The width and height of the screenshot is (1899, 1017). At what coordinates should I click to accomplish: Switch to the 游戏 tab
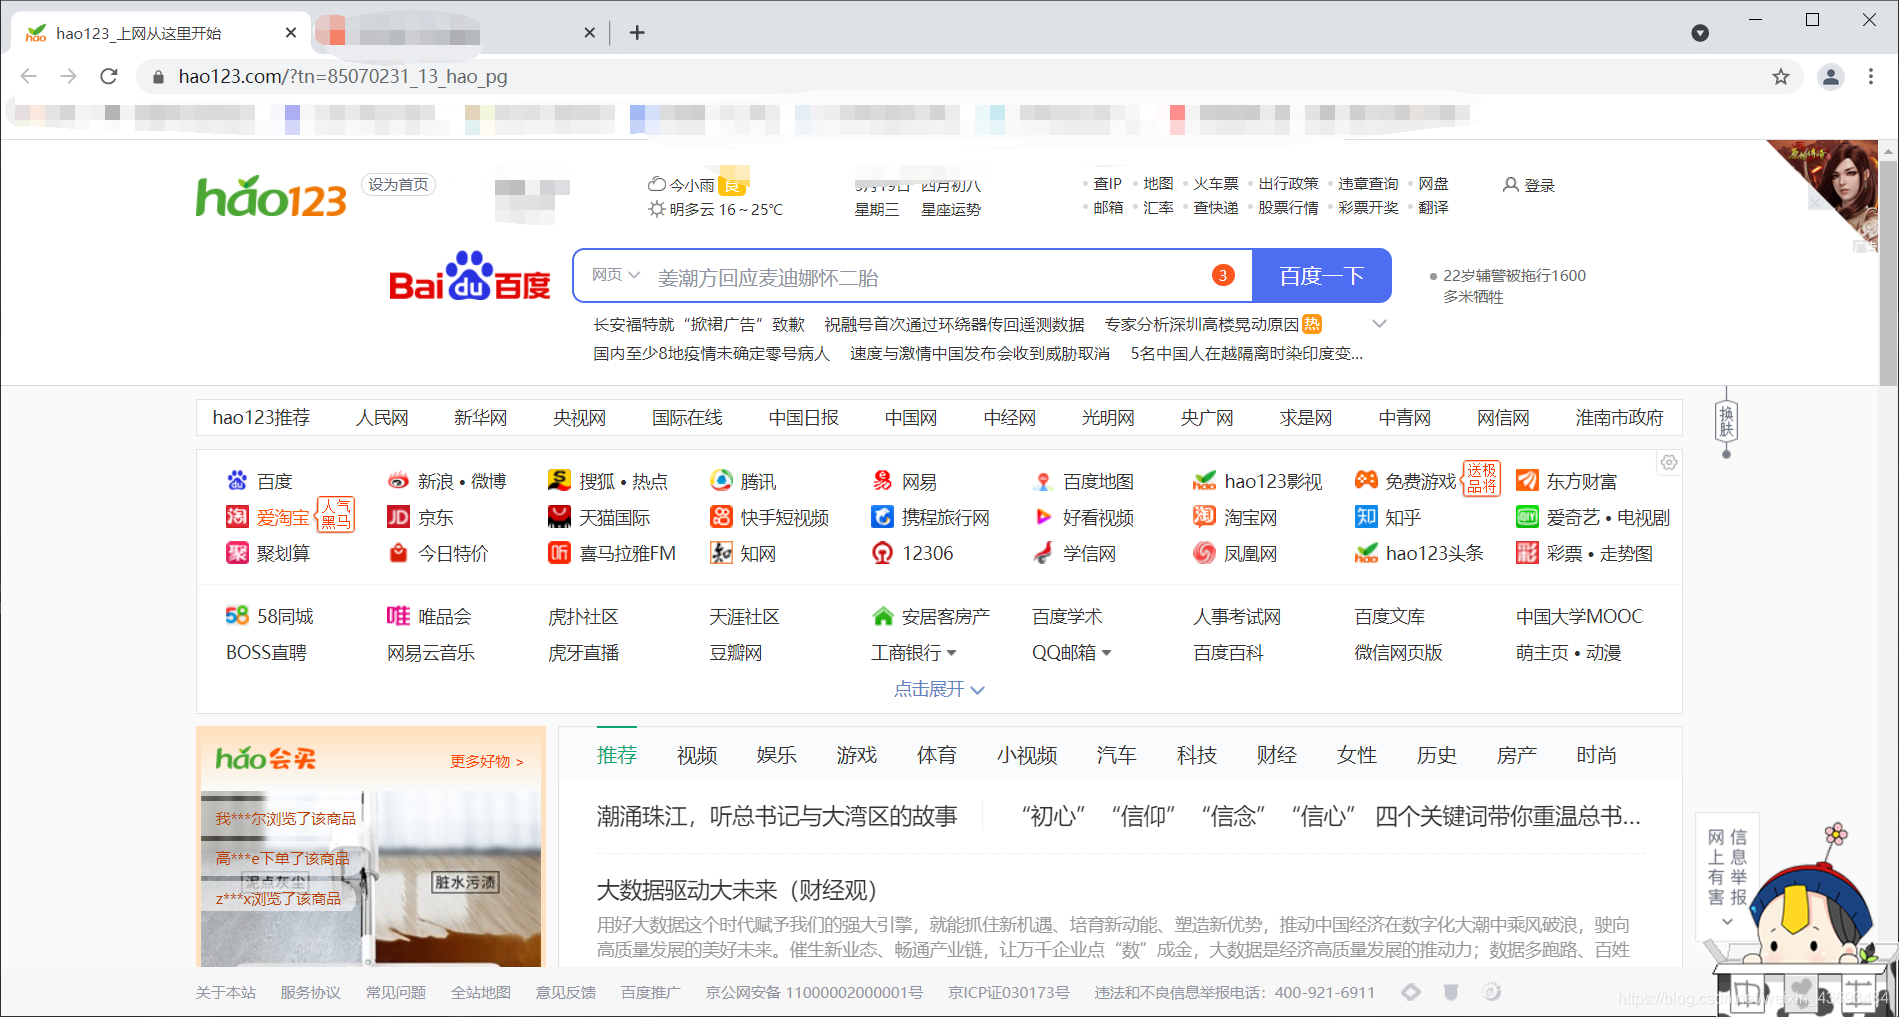click(x=857, y=755)
